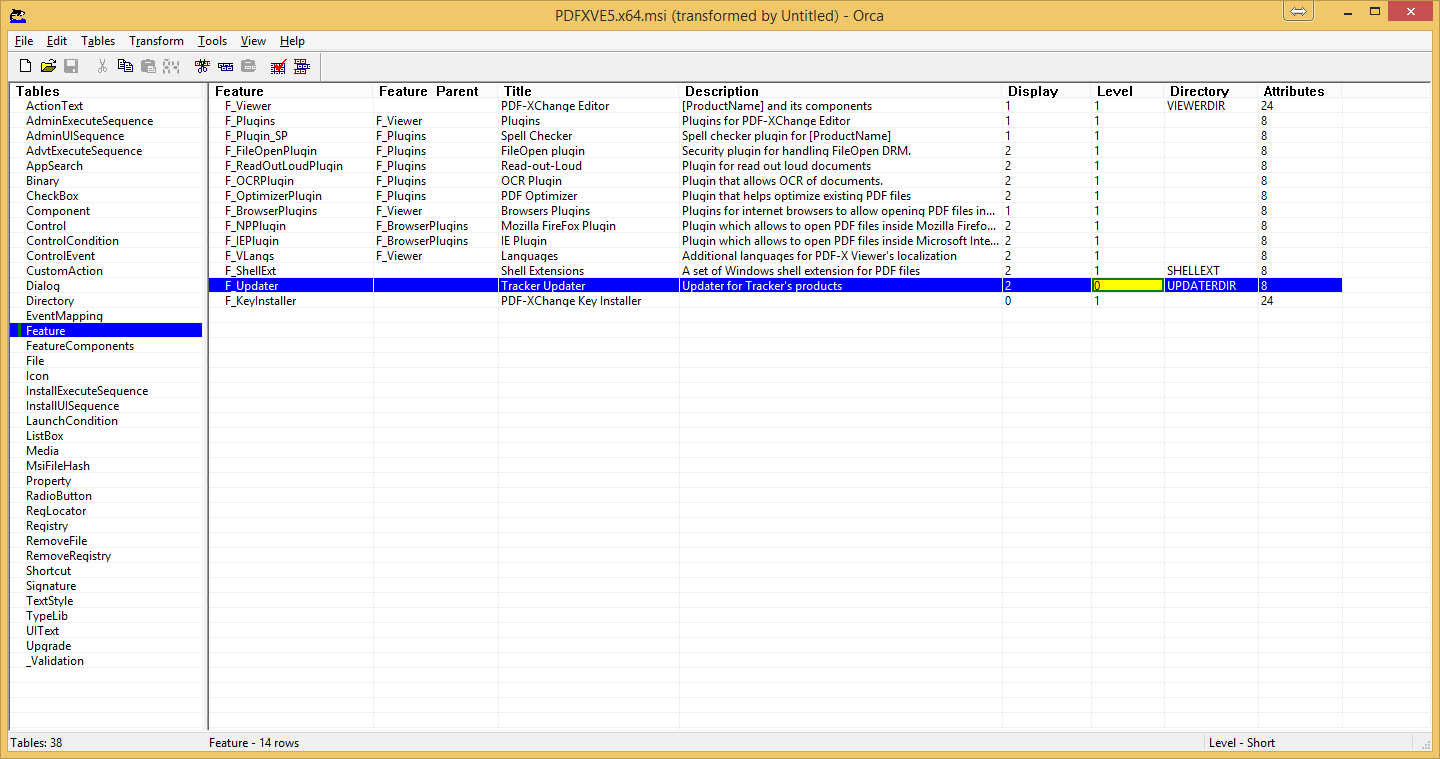Image resolution: width=1440 pixels, height=759 pixels.
Task: Click the Orca app icon in title bar
Action: pyautogui.click(x=17, y=15)
